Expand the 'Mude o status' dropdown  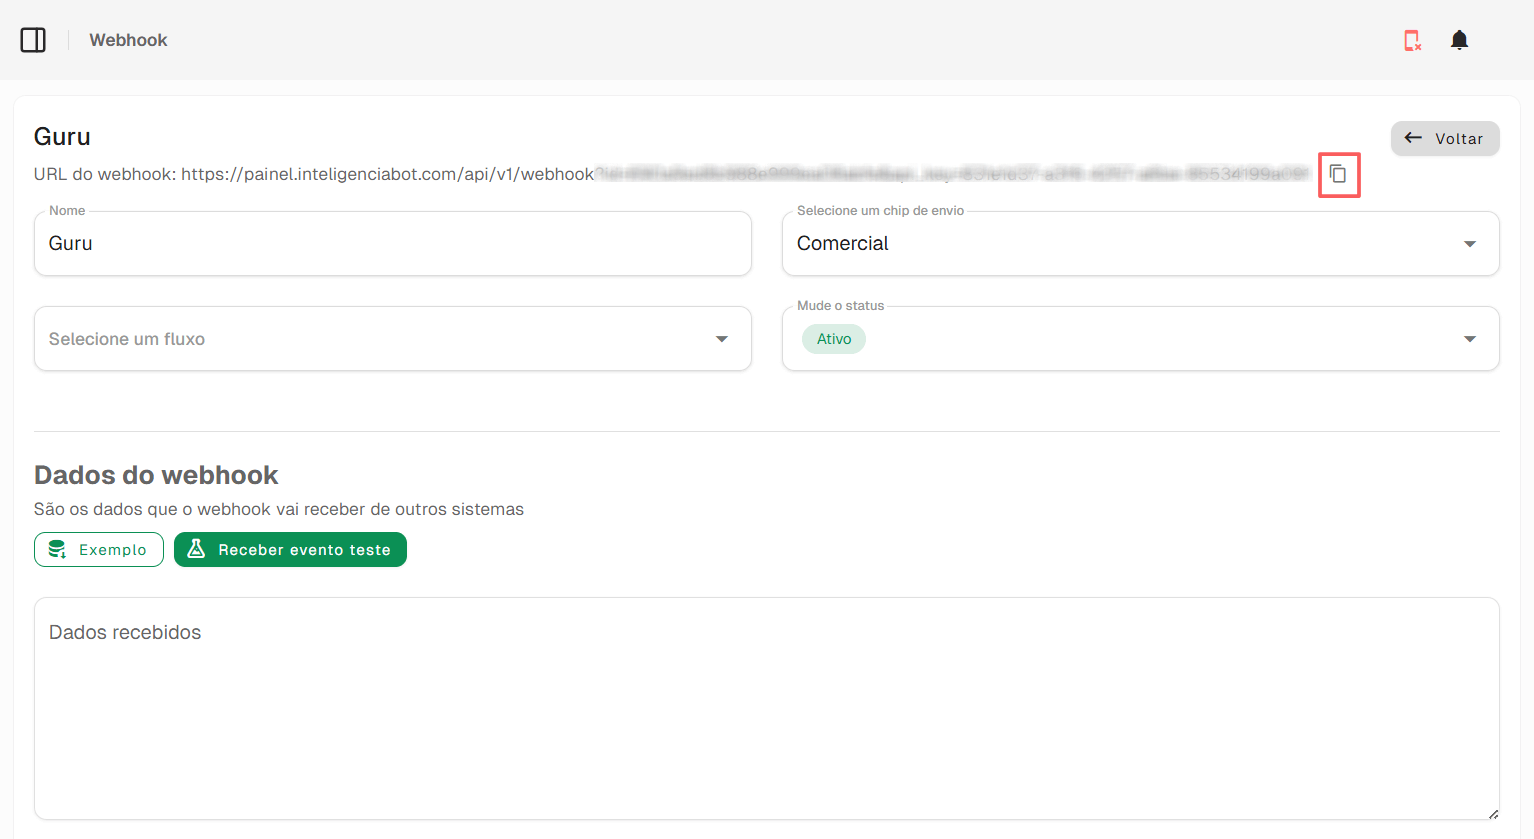1470,338
